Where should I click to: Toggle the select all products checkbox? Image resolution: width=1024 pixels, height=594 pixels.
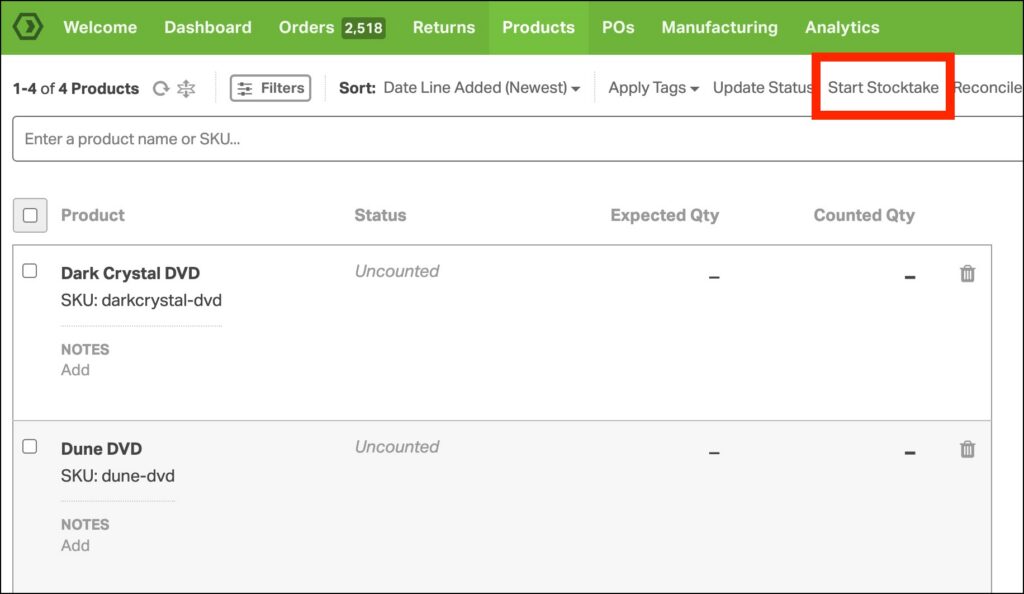point(30,215)
